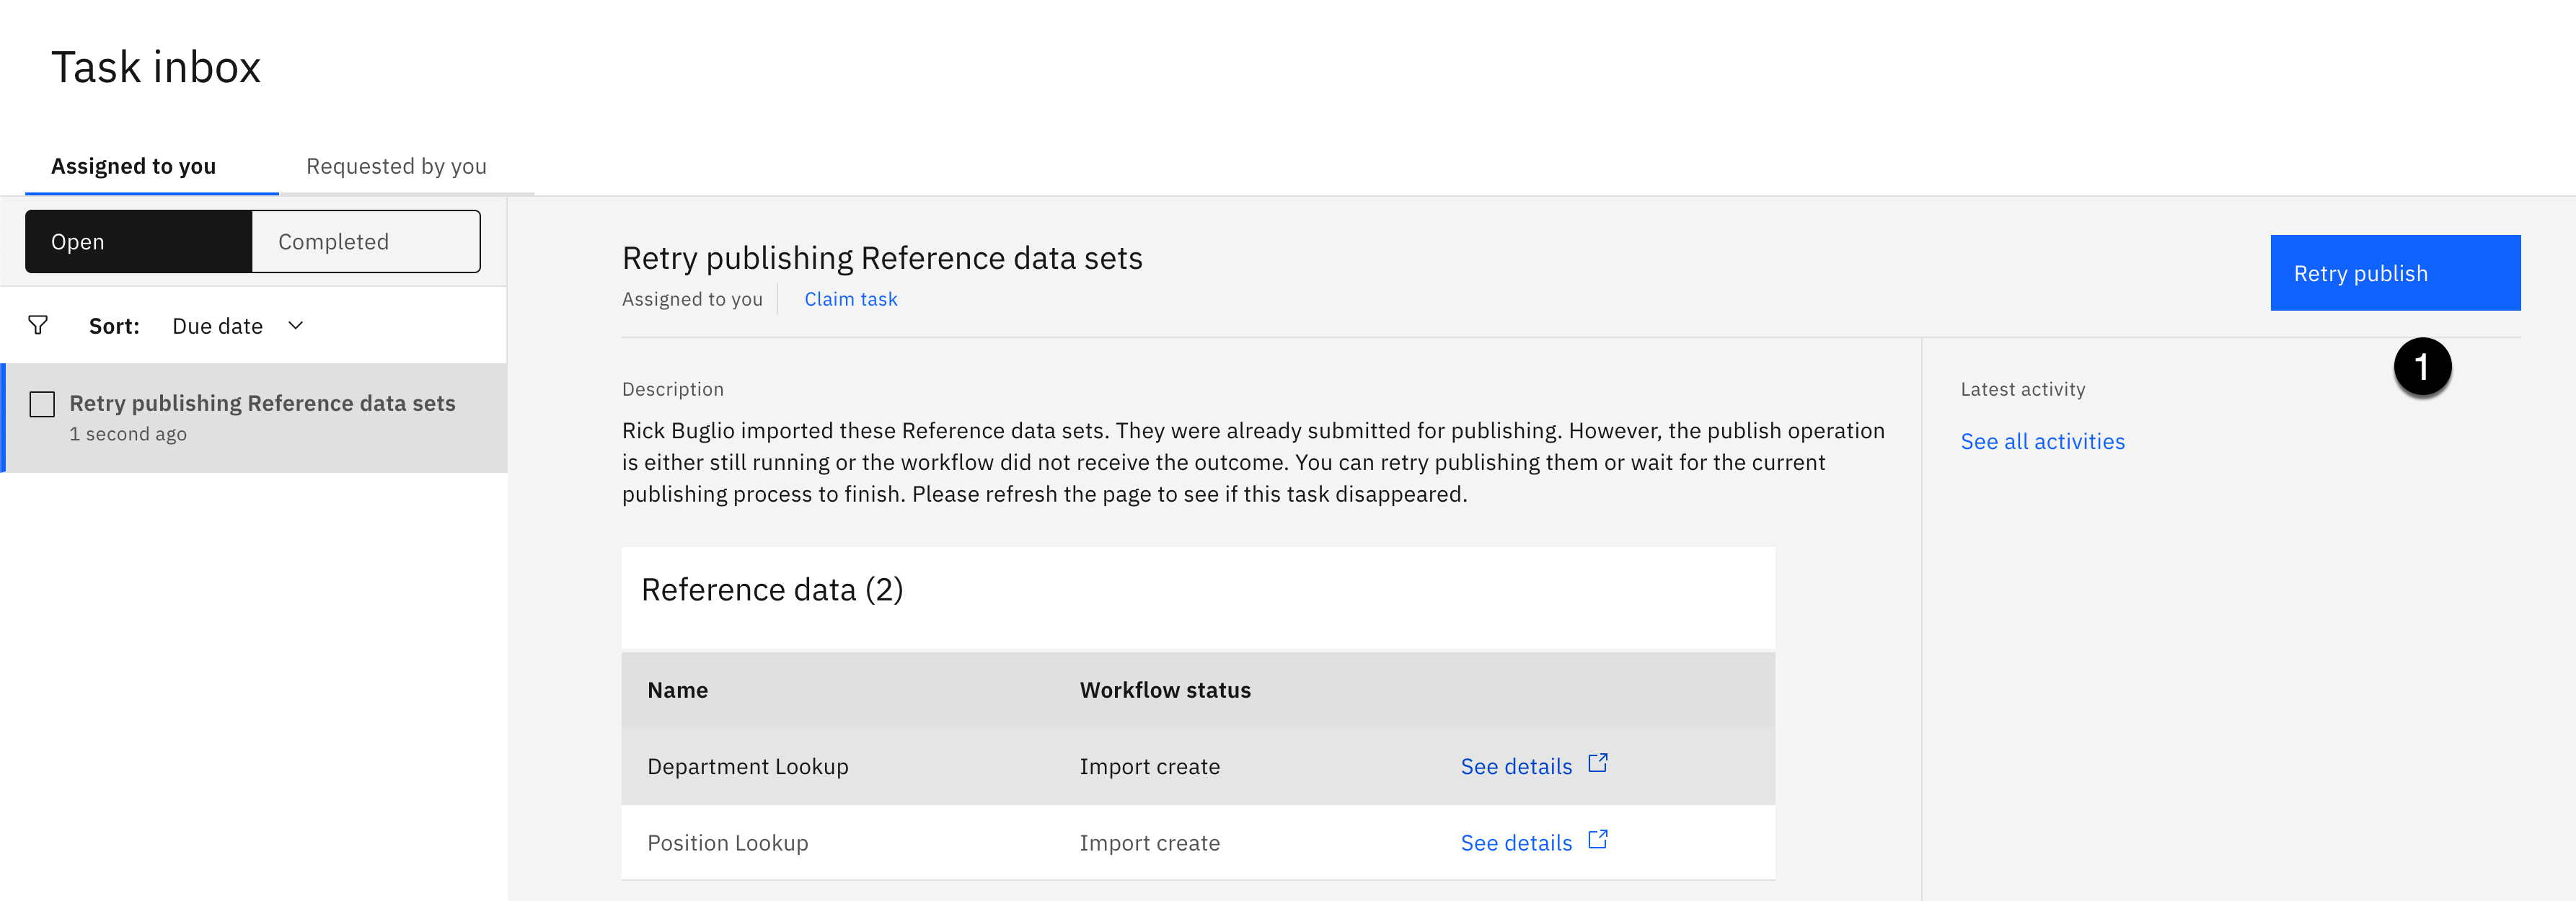The width and height of the screenshot is (2576, 901).
Task: Open the Due date sort dropdown
Action: (x=218, y=326)
